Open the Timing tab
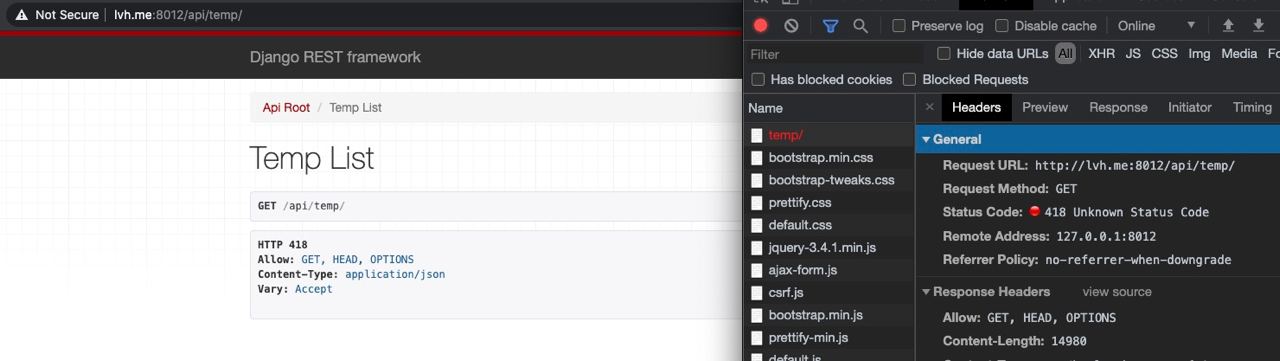1280x361 pixels. (1252, 107)
